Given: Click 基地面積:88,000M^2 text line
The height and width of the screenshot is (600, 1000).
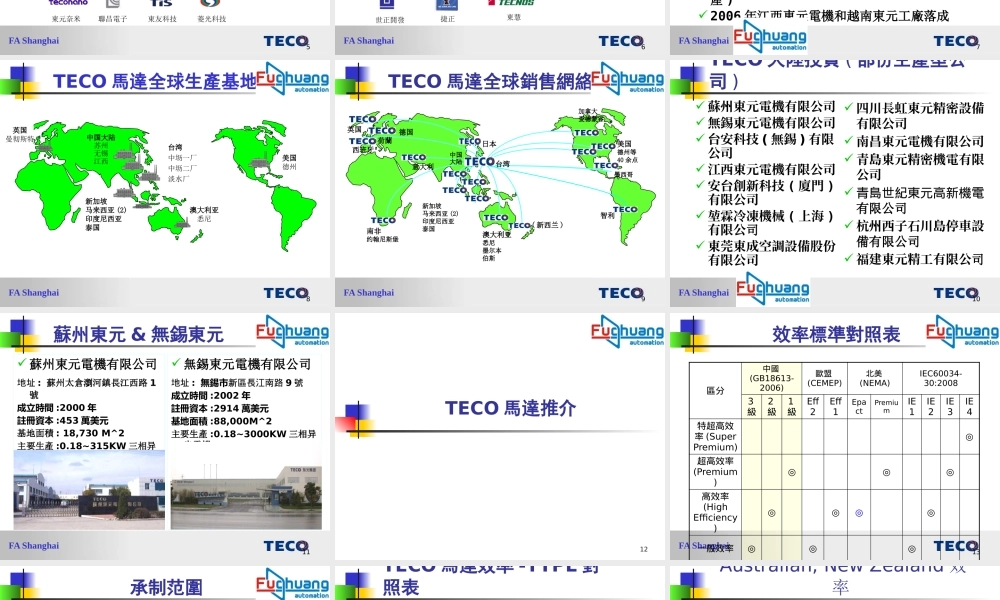Looking at the screenshot, I should 221,421.
